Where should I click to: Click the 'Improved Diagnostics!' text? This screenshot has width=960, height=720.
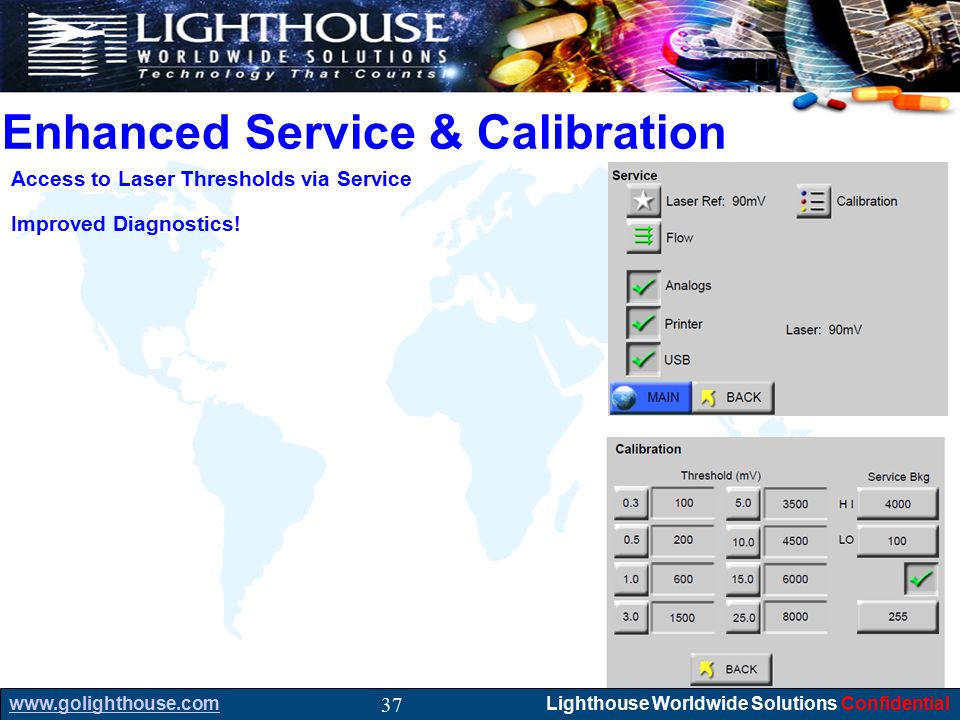point(126,224)
